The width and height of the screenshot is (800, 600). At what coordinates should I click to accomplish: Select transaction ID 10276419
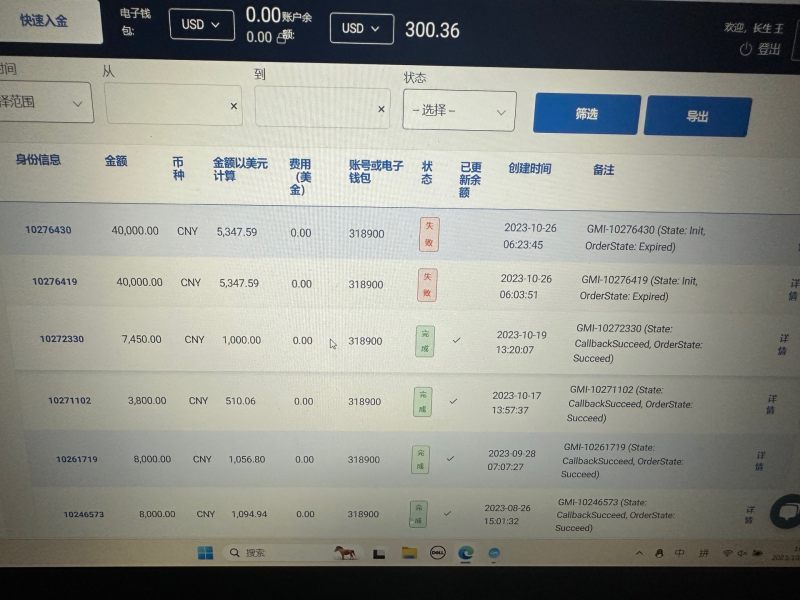[55, 281]
